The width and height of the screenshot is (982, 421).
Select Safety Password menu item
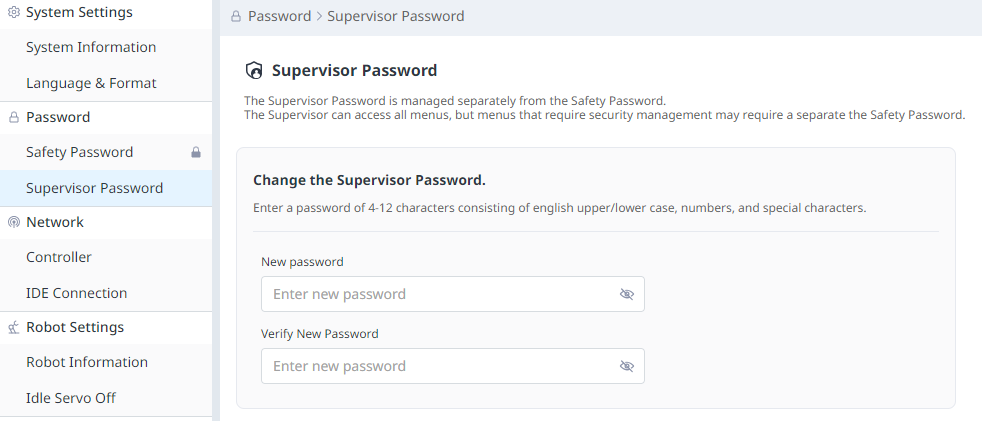coord(80,153)
